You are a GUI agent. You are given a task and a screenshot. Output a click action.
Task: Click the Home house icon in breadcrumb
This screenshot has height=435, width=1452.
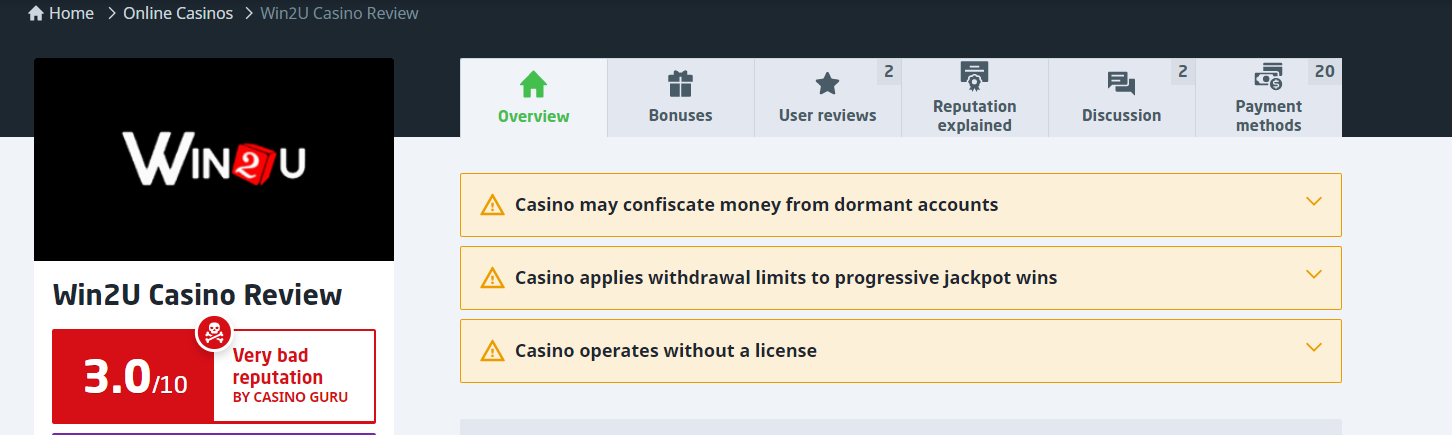point(37,14)
